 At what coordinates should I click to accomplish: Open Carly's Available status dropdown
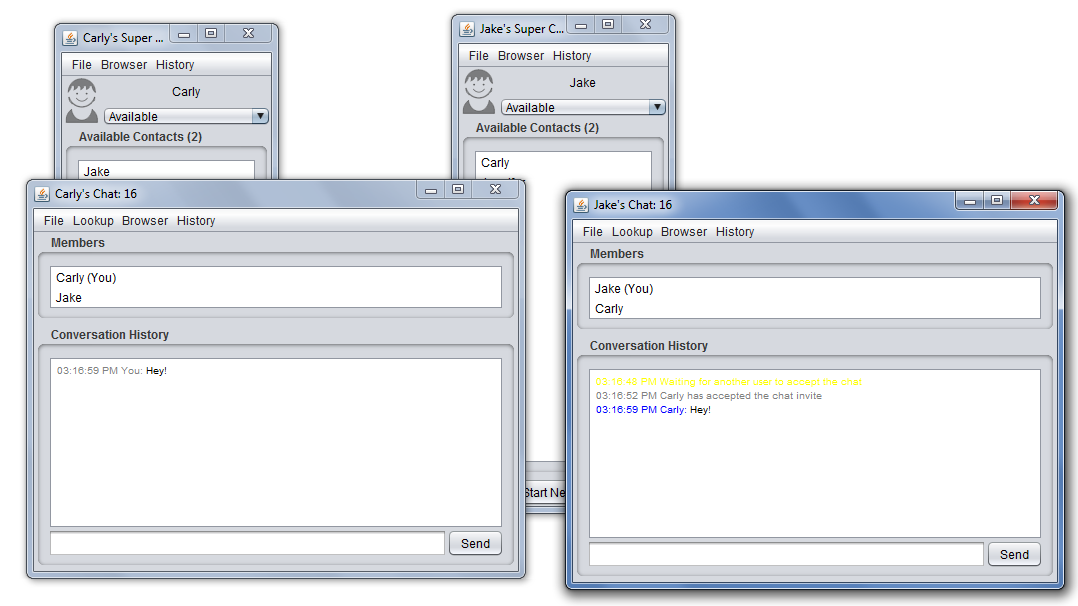tap(260, 115)
